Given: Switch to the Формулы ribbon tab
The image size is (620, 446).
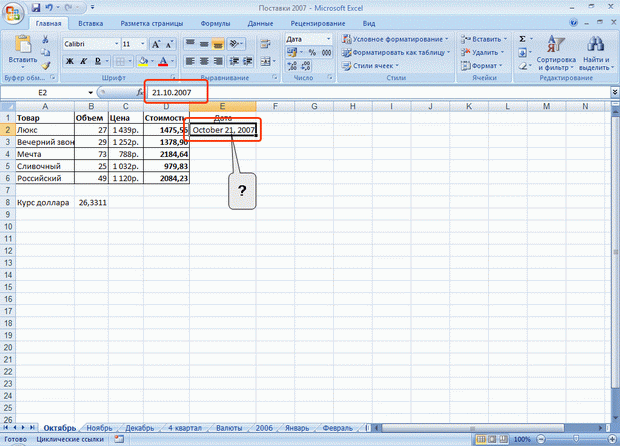Looking at the screenshot, I should point(215,24).
